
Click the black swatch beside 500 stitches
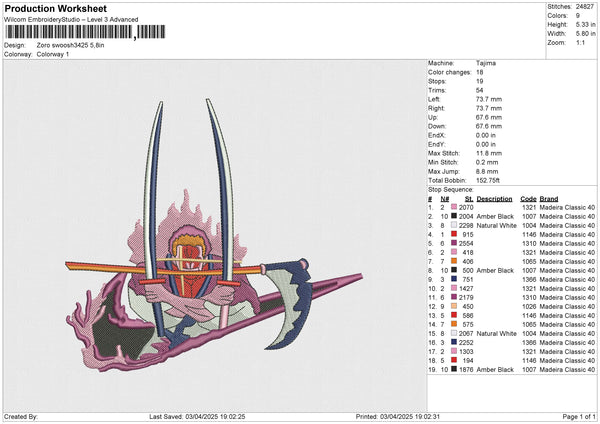point(454,270)
